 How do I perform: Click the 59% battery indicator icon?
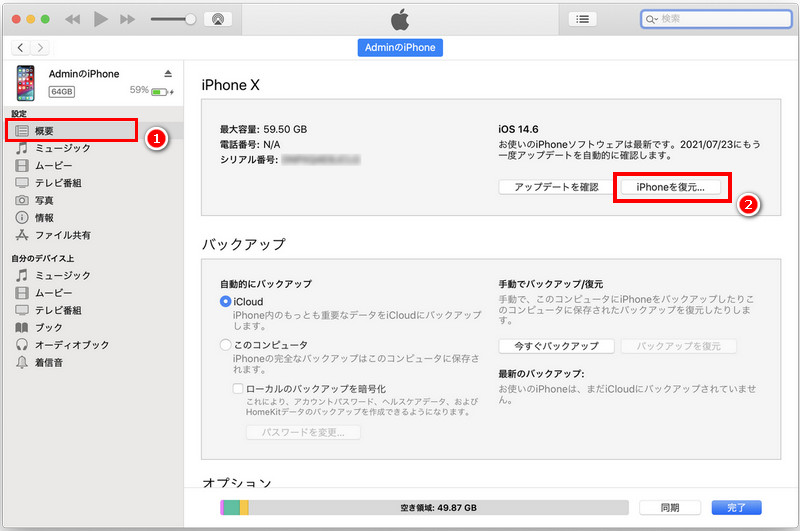tap(161, 92)
